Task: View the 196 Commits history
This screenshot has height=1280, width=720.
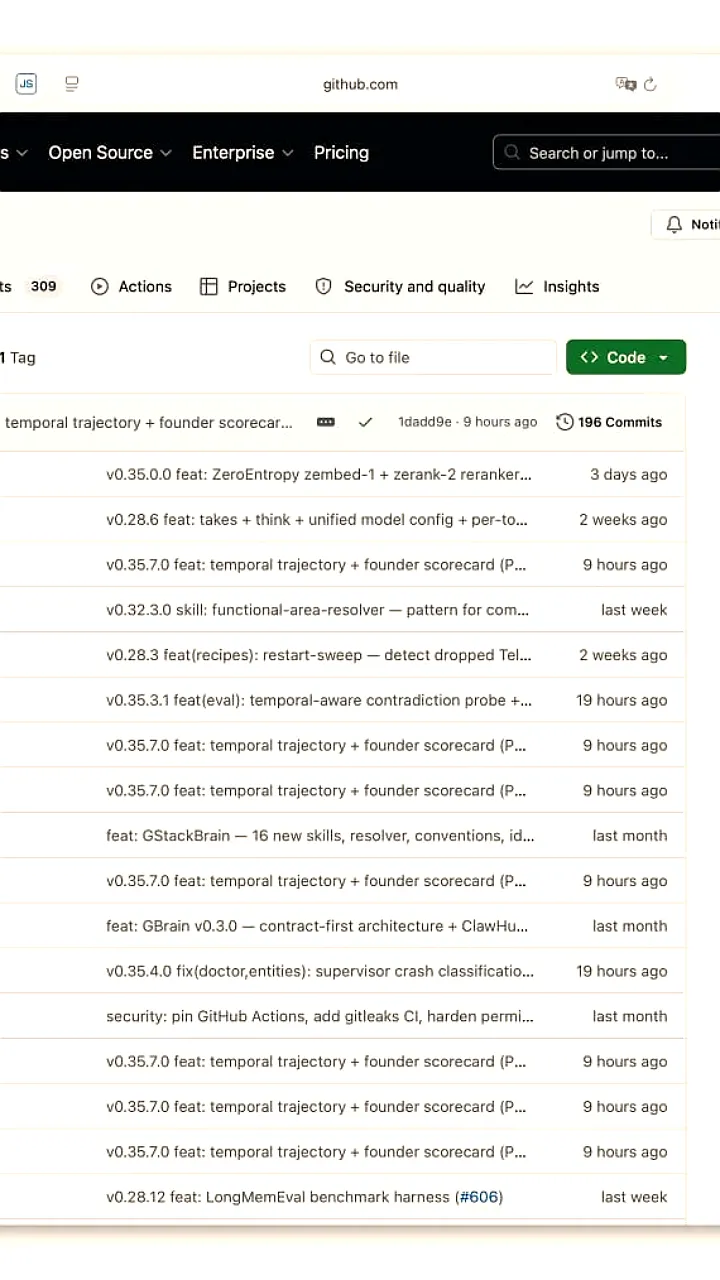Action: coord(609,422)
